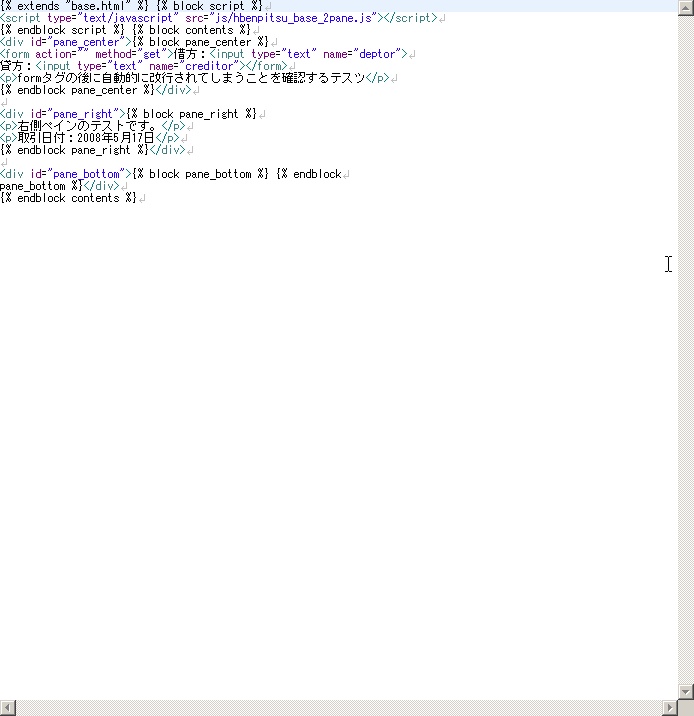
Task: Click the '取引日付：2008年5月17日' text
Action: pos(86,138)
